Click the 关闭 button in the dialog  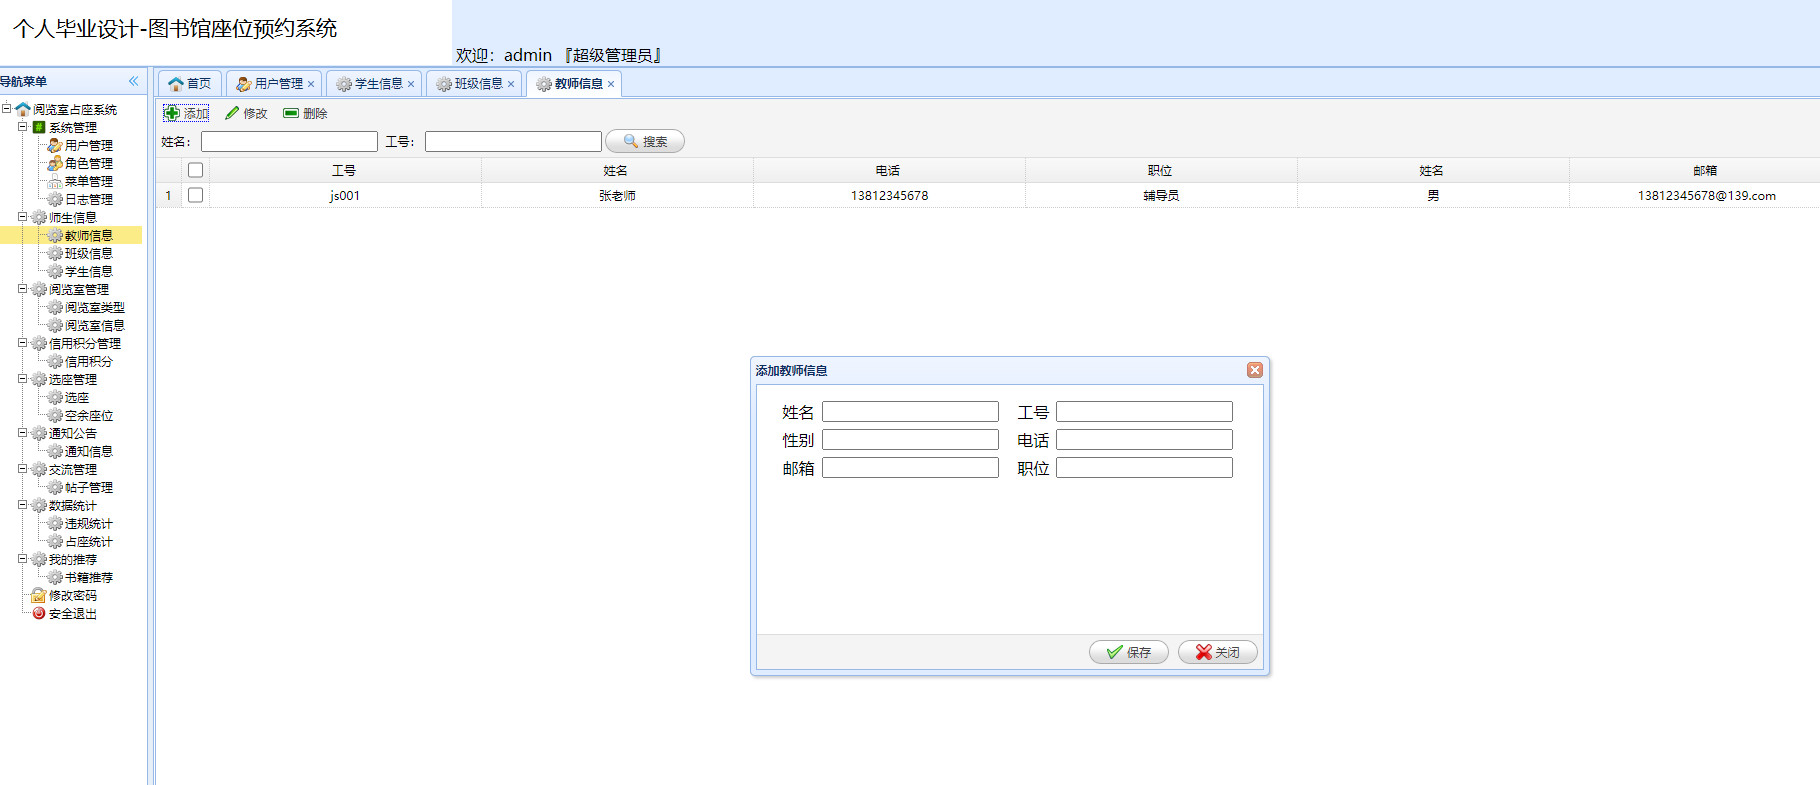pyautogui.click(x=1218, y=652)
